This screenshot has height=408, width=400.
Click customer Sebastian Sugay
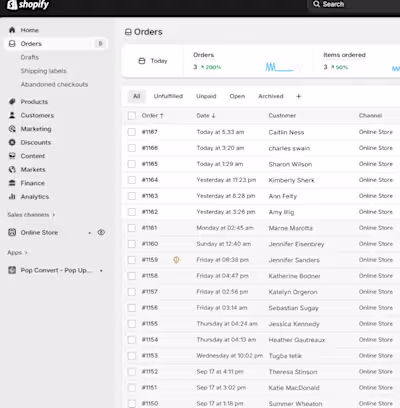point(294,308)
